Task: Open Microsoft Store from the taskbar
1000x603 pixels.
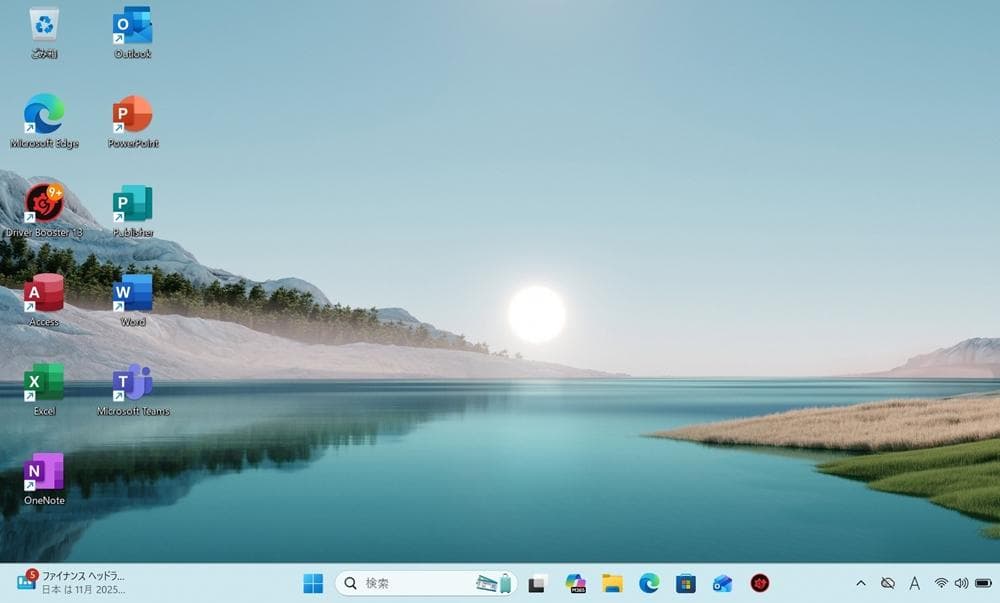Action: point(684,582)
